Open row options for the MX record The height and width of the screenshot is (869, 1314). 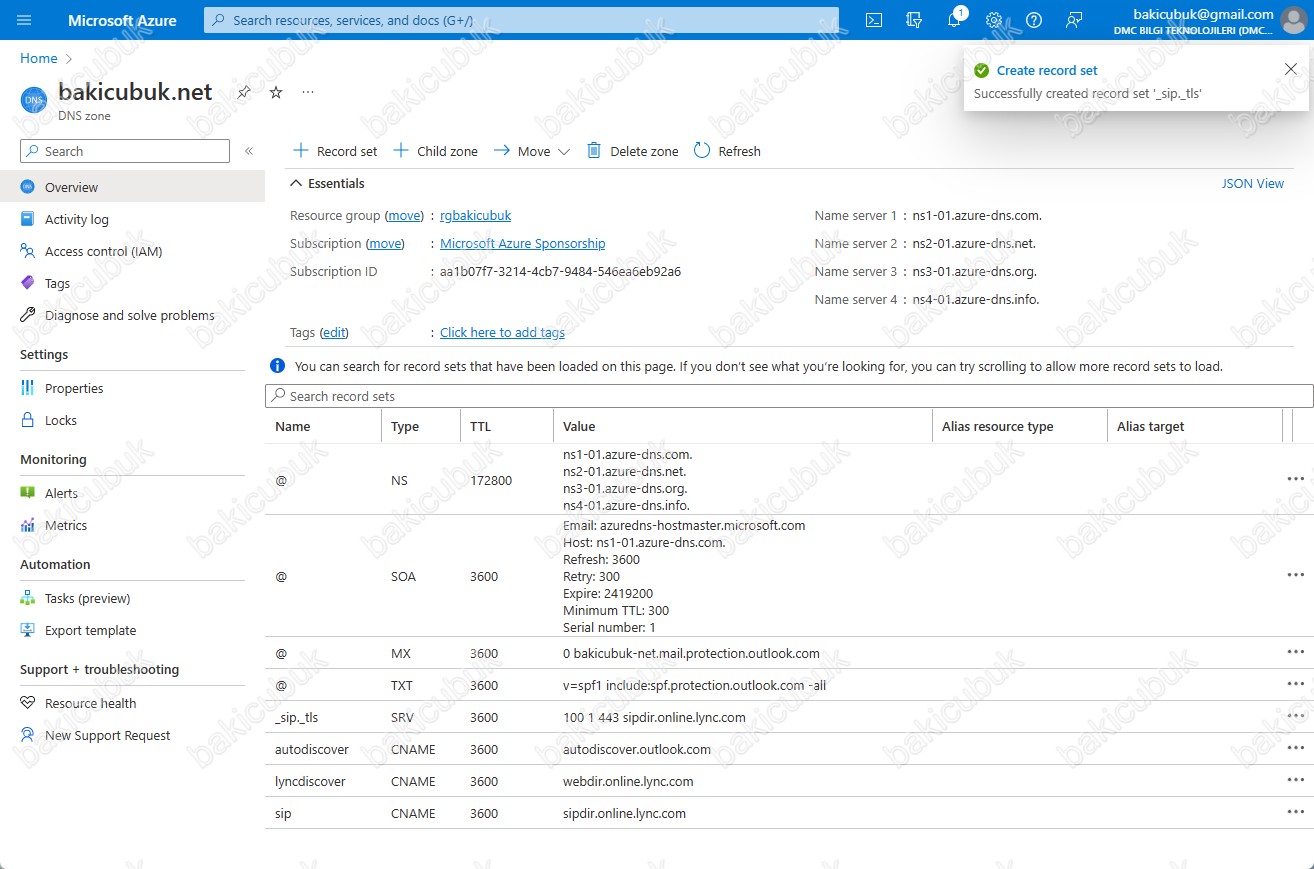[1296, 652]
